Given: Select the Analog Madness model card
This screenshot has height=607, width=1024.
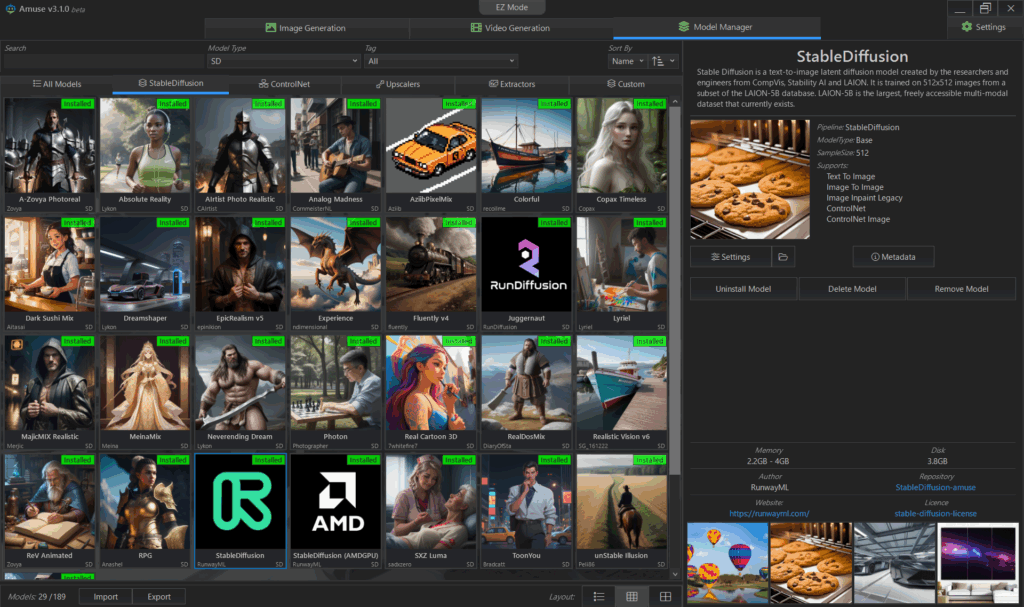Looking at the screenshot, I should pos(336,156).
